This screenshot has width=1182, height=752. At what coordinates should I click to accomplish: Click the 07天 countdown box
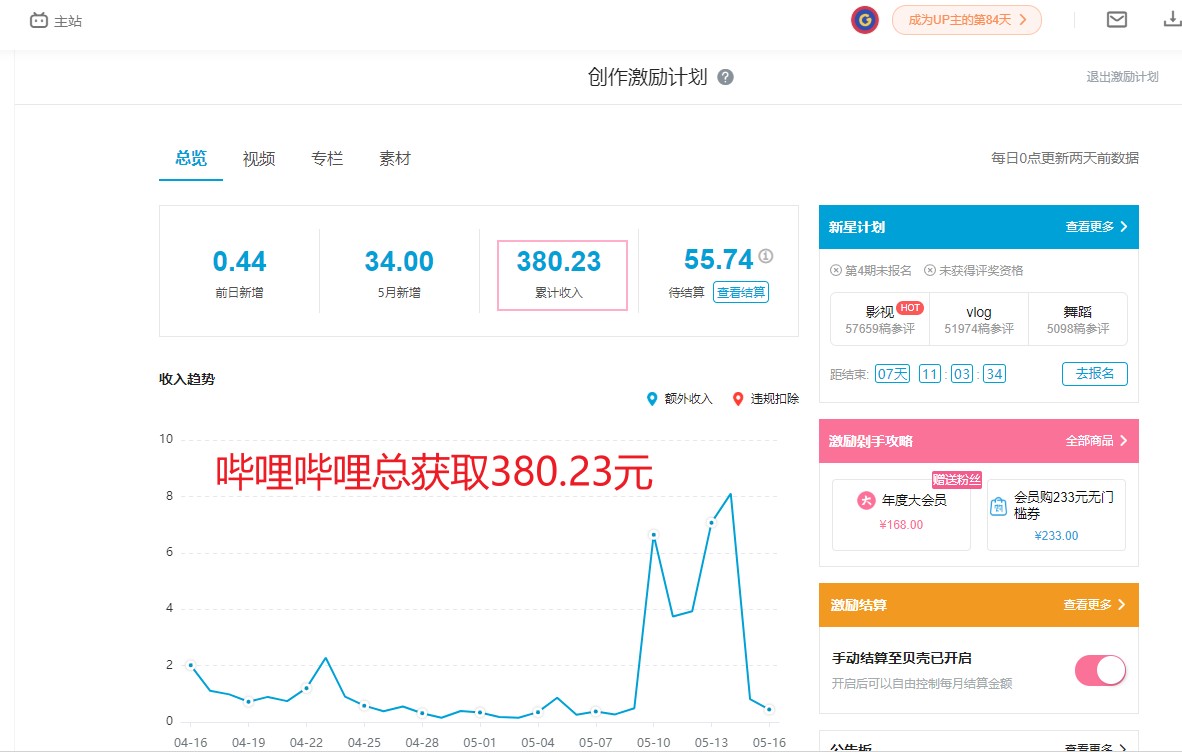pyautogui.click(x=892, y=374)
